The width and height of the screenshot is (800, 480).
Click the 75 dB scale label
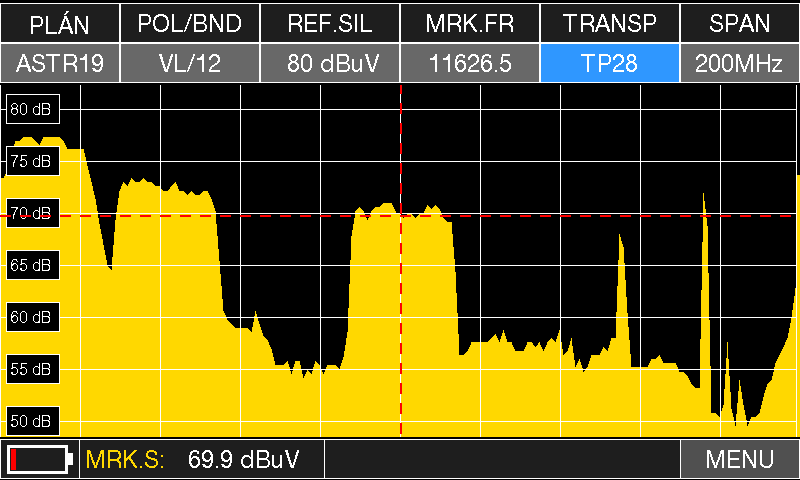click(x=33, y=161)
